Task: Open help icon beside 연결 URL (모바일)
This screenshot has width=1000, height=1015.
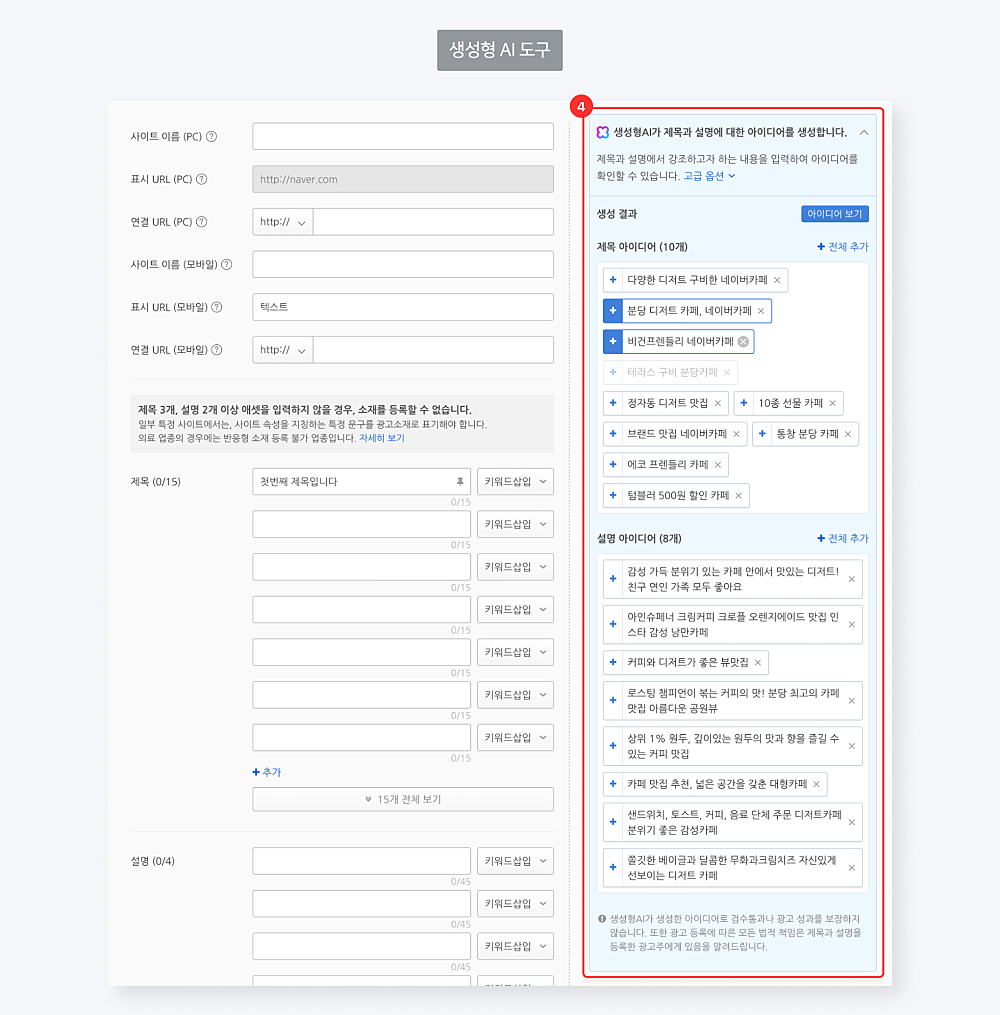Action: pyautogui.click(x=217, y=350)
